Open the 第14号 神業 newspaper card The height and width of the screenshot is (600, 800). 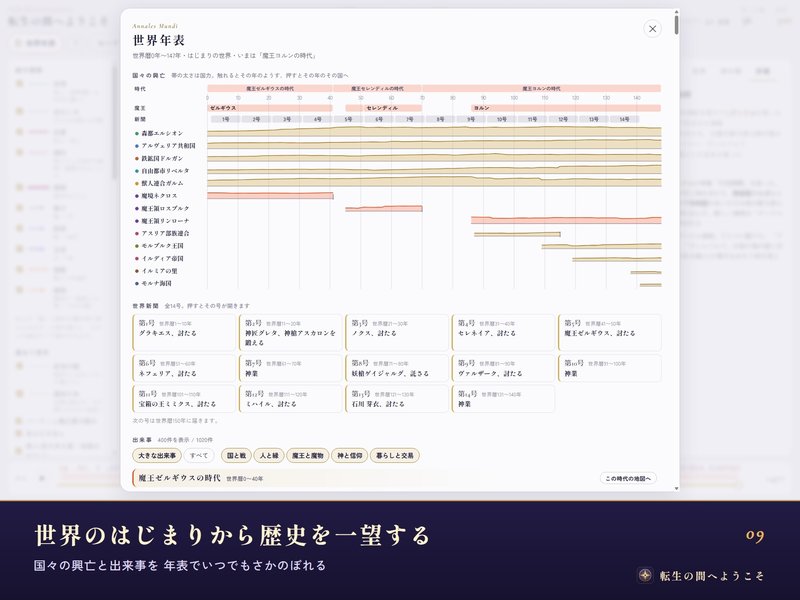click(x=503, y=399)
